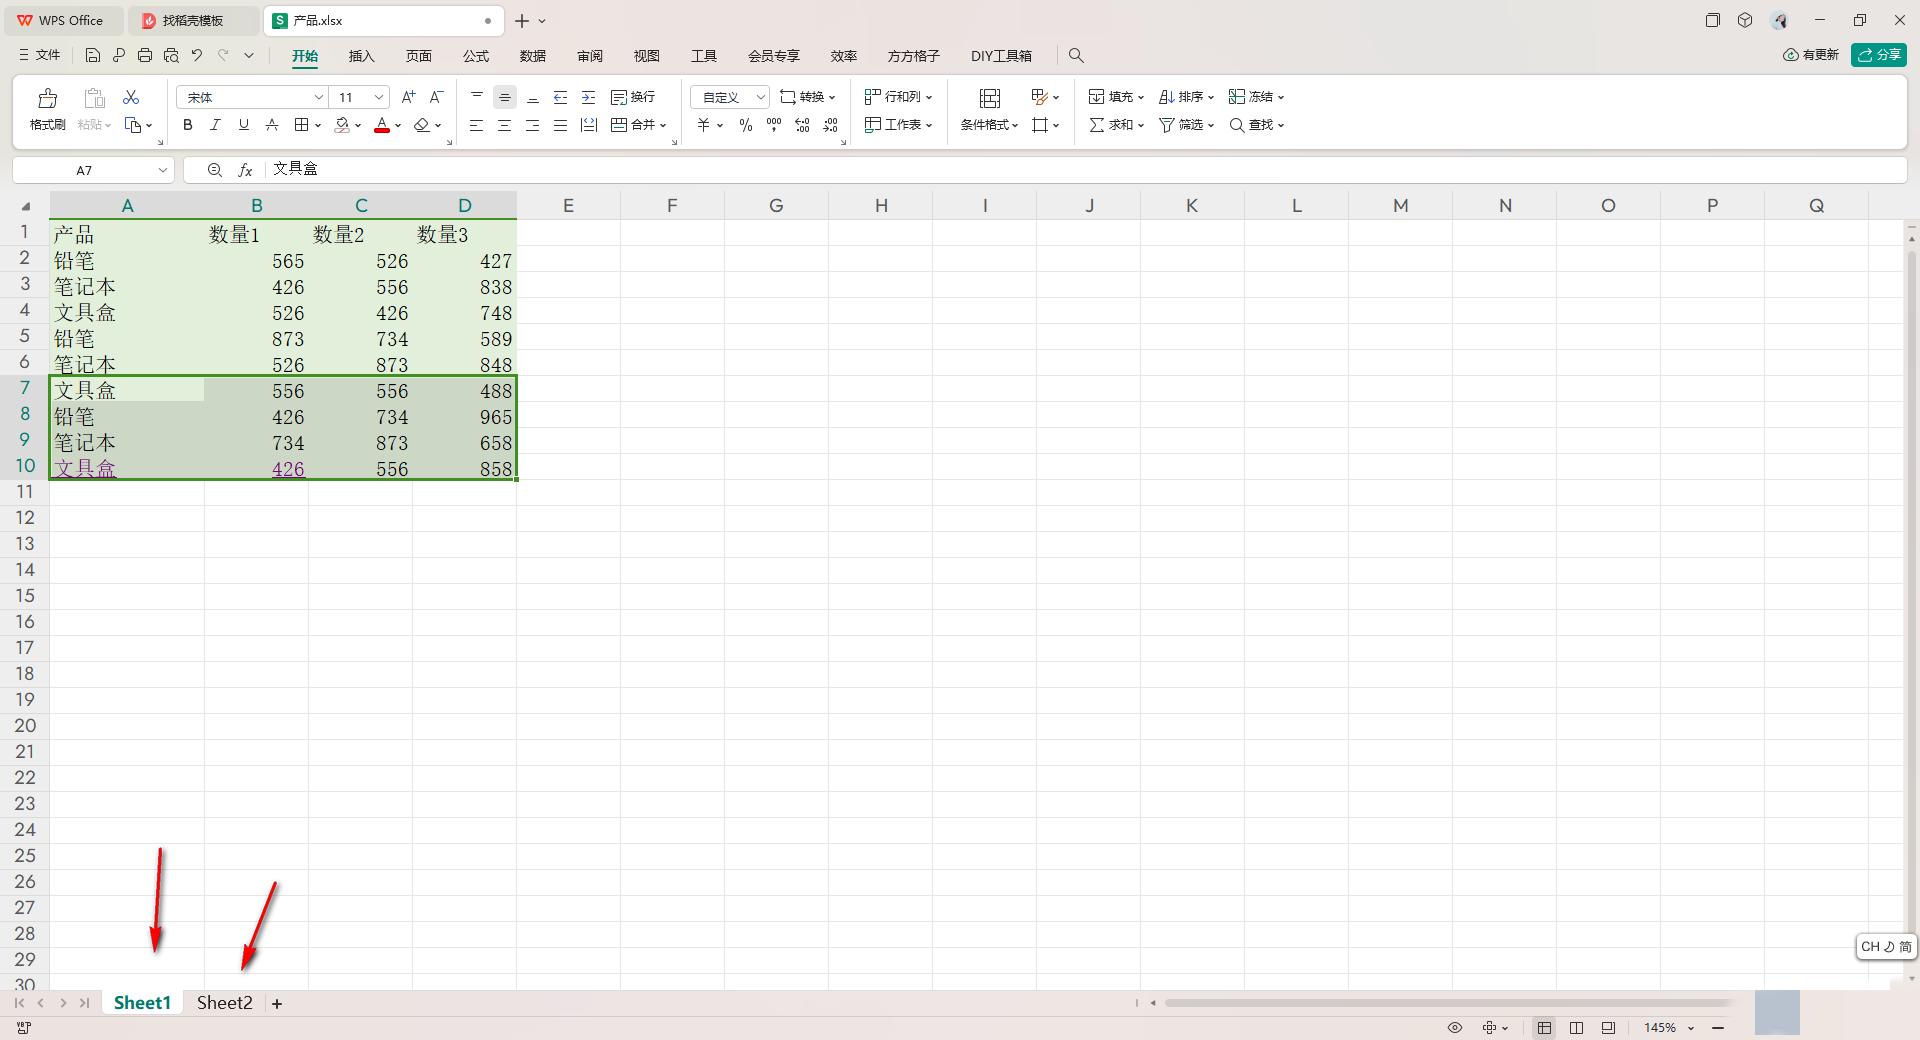Click the percent style icon
1920x1040 pixels.
point(745,125)
